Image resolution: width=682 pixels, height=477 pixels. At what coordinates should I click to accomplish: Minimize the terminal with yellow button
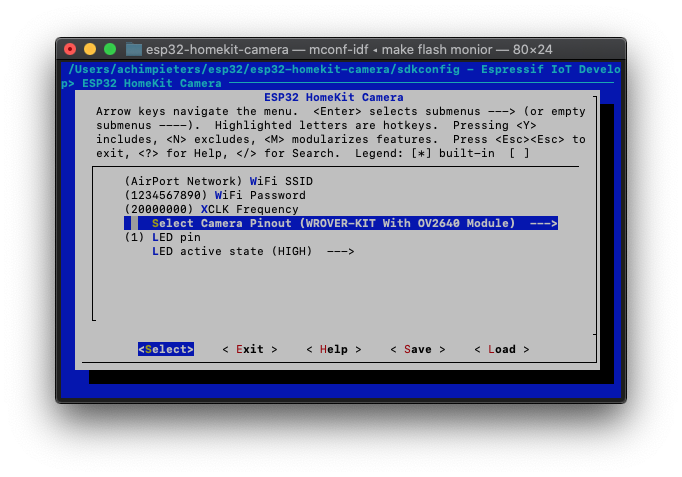click(90, 49)
